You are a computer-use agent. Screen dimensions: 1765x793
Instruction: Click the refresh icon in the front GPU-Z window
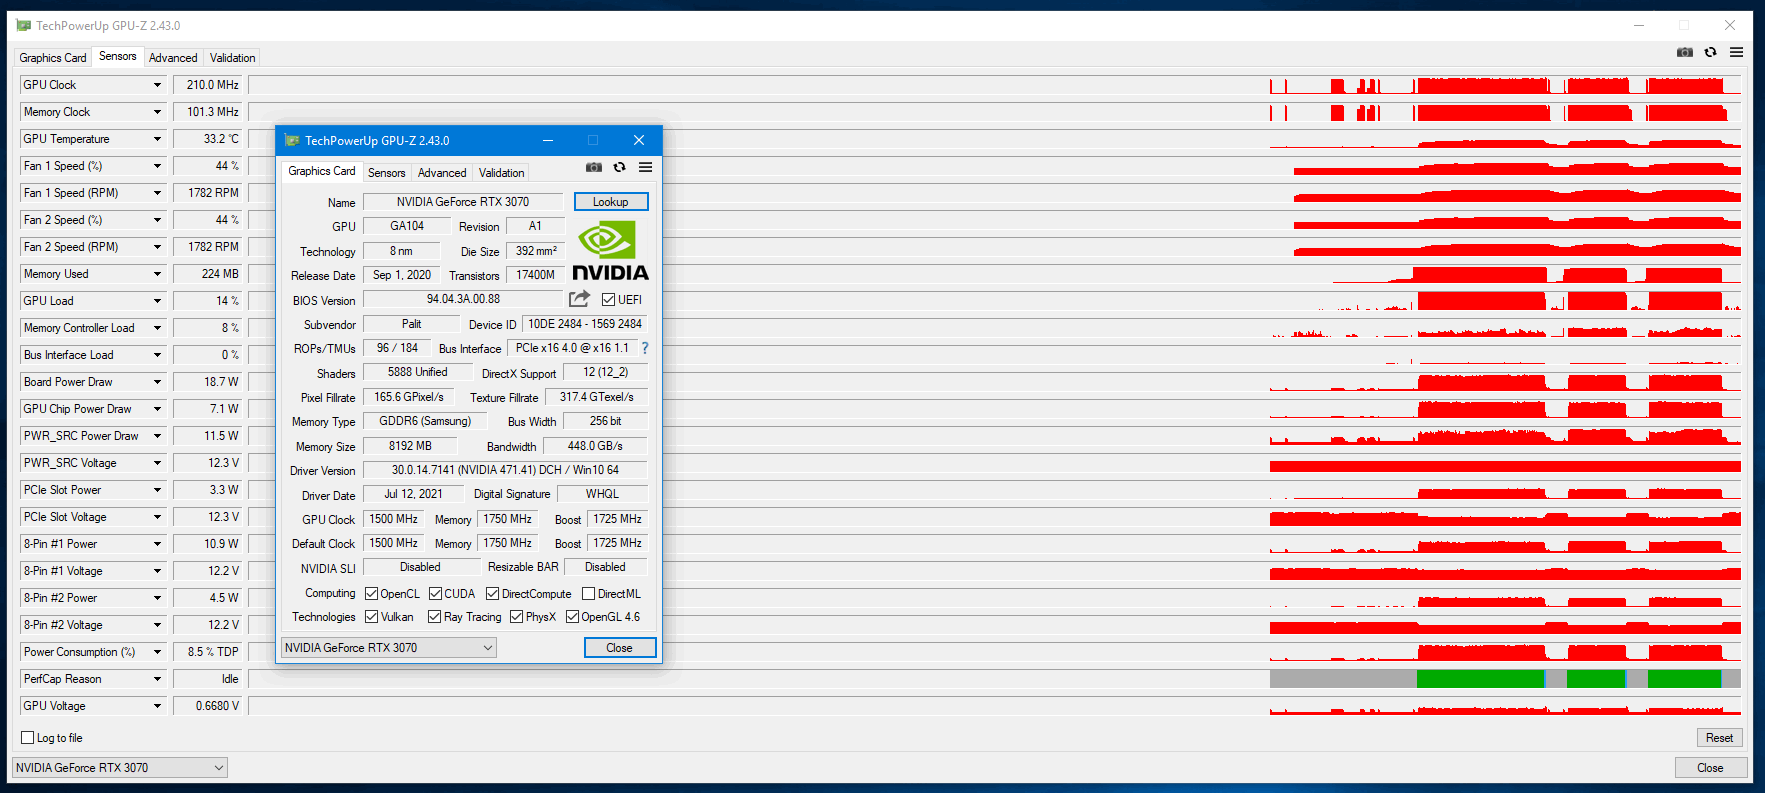coord(620,167)
